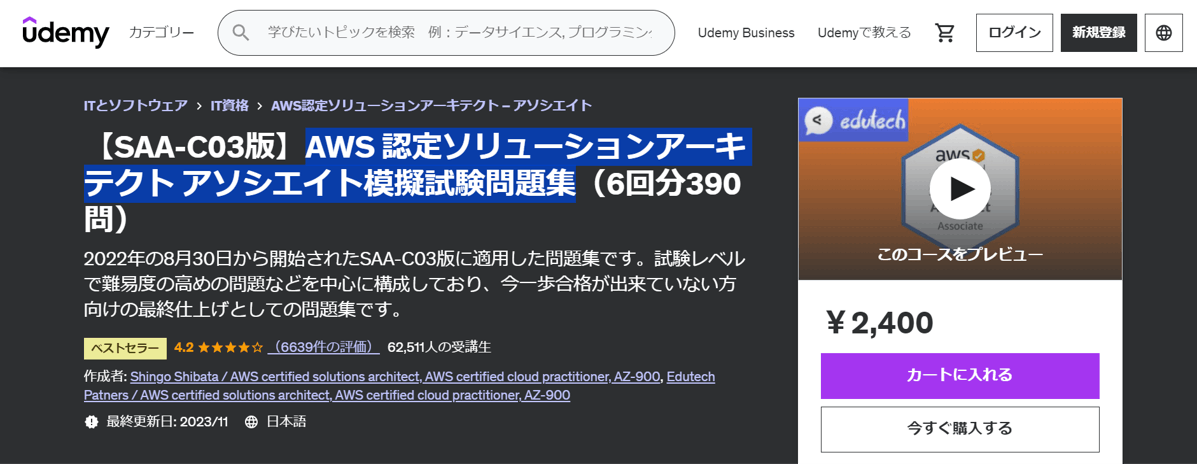Go to IT資格 breadcrumb
This screenshot has height=464, width=1197.
pyautogui.click(x=229, y=105)
